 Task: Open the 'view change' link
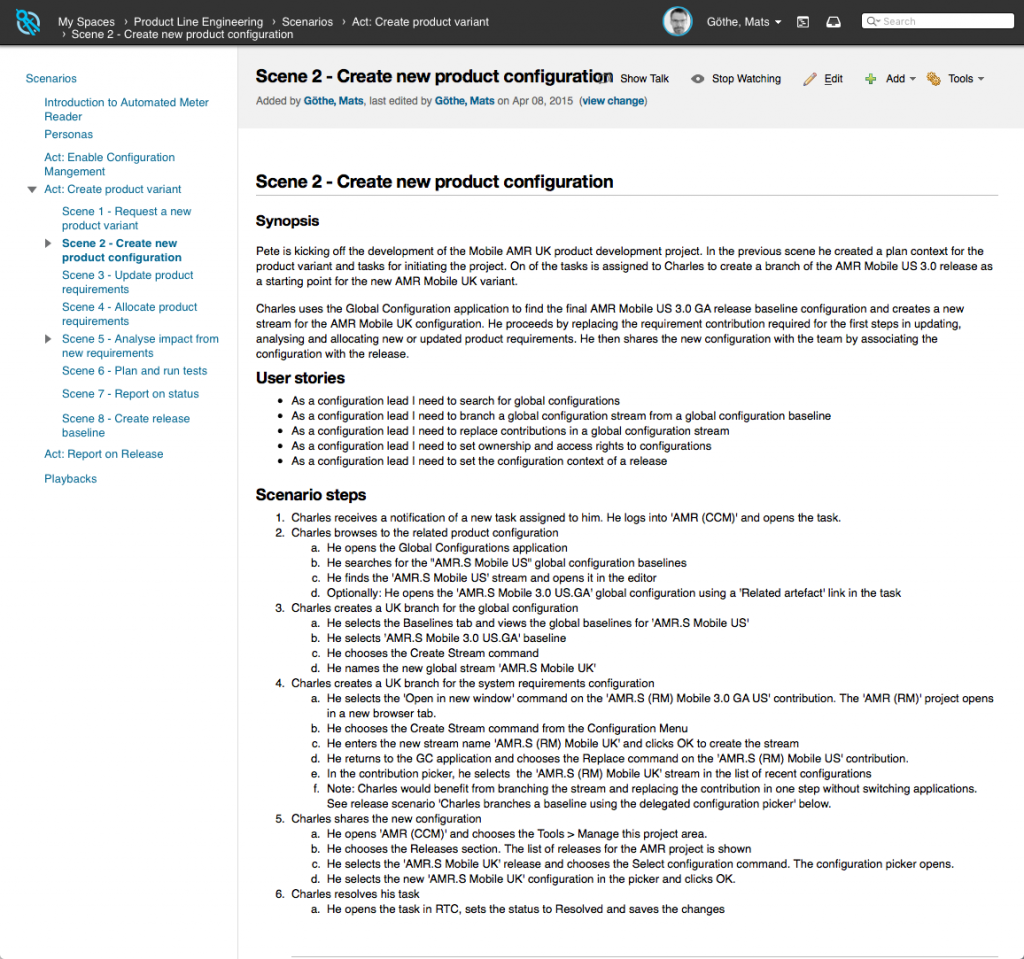pyautogui.click(x=613, y=101)
